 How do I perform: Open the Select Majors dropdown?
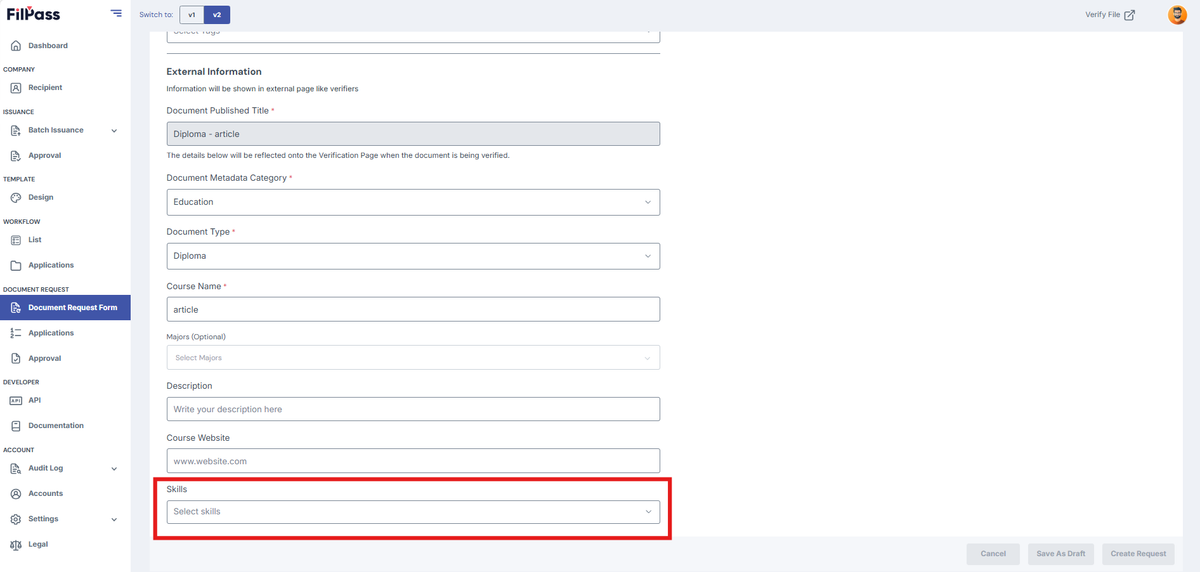point(413,358)
